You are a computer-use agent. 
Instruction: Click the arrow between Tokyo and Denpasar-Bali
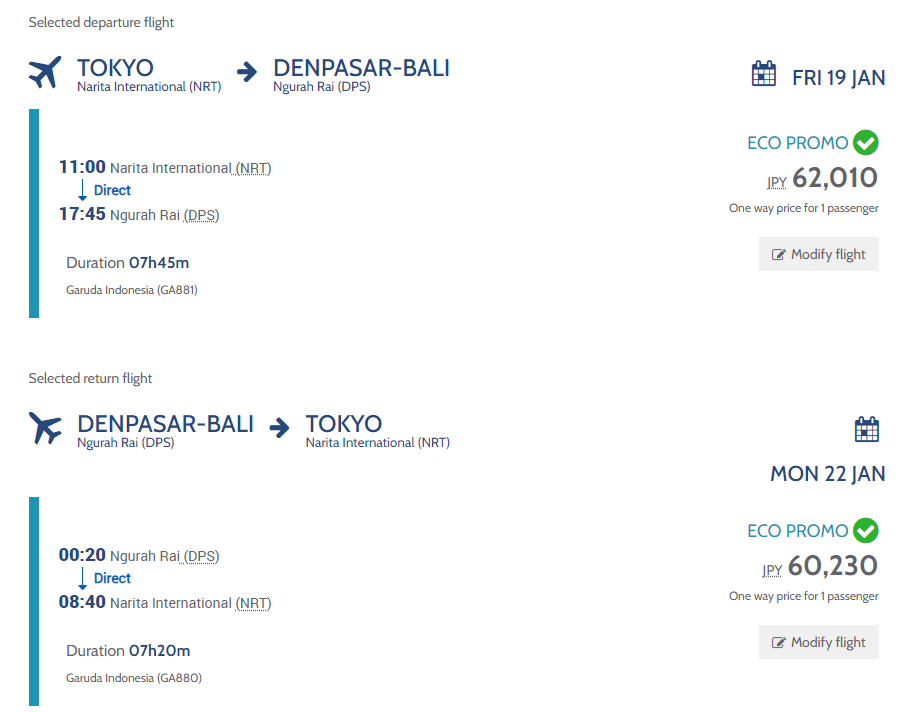tap(247, 72)
